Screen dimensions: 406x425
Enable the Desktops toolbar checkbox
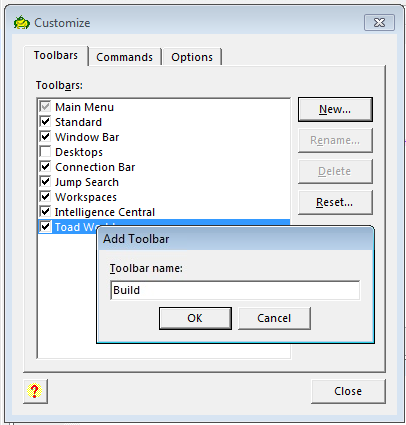[x=45, y=152]
